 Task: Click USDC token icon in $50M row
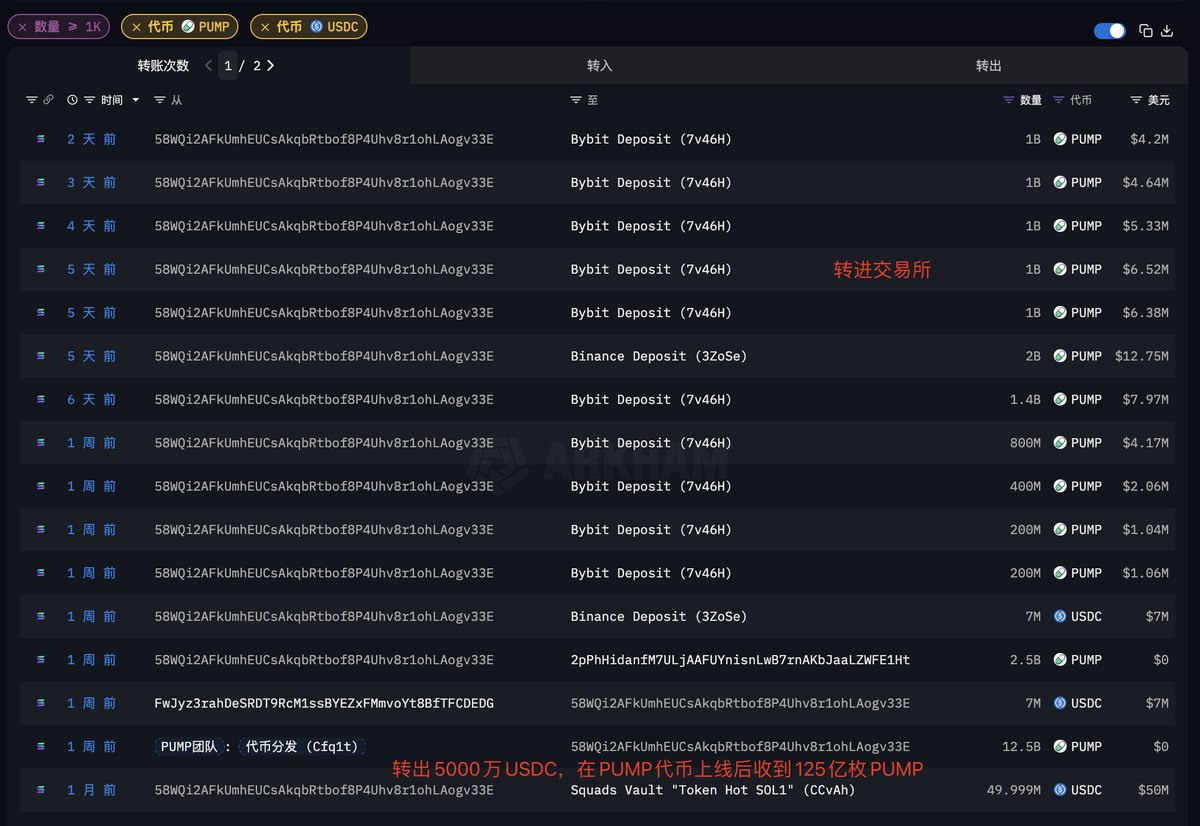1060,790
